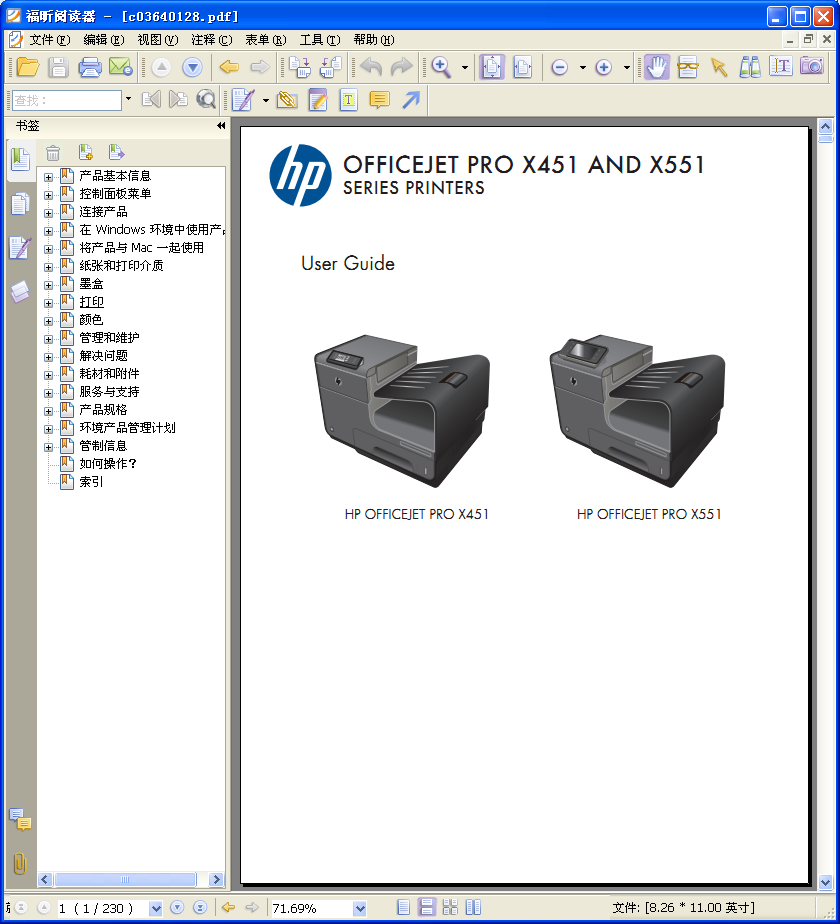This screenshot has height=924, width=840.
Task: Open the Comments panel sidebar icon
Action: click(x=20, y=820)
